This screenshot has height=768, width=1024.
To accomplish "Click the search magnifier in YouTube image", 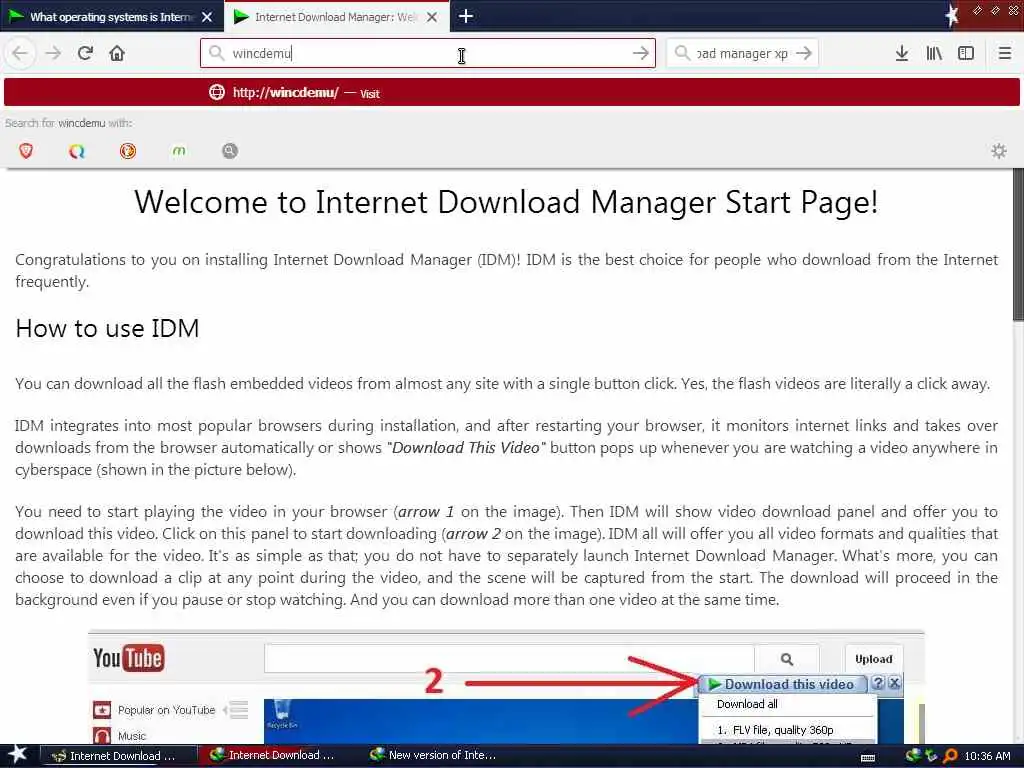I will 787,659.
